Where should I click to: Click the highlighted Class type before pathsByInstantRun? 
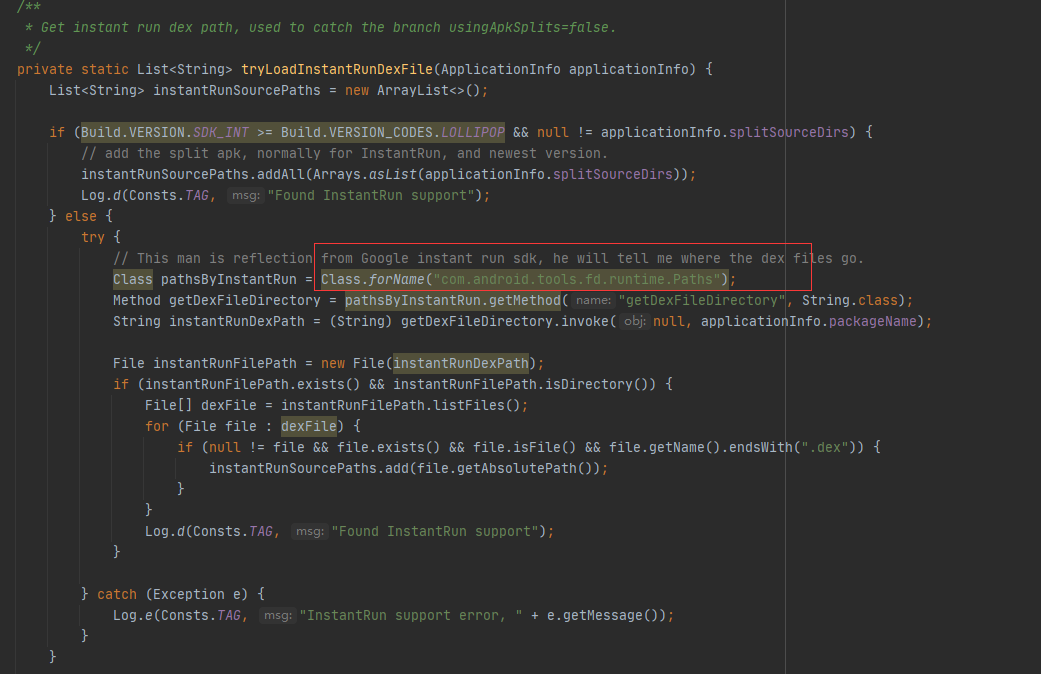(x=133, y=280)
